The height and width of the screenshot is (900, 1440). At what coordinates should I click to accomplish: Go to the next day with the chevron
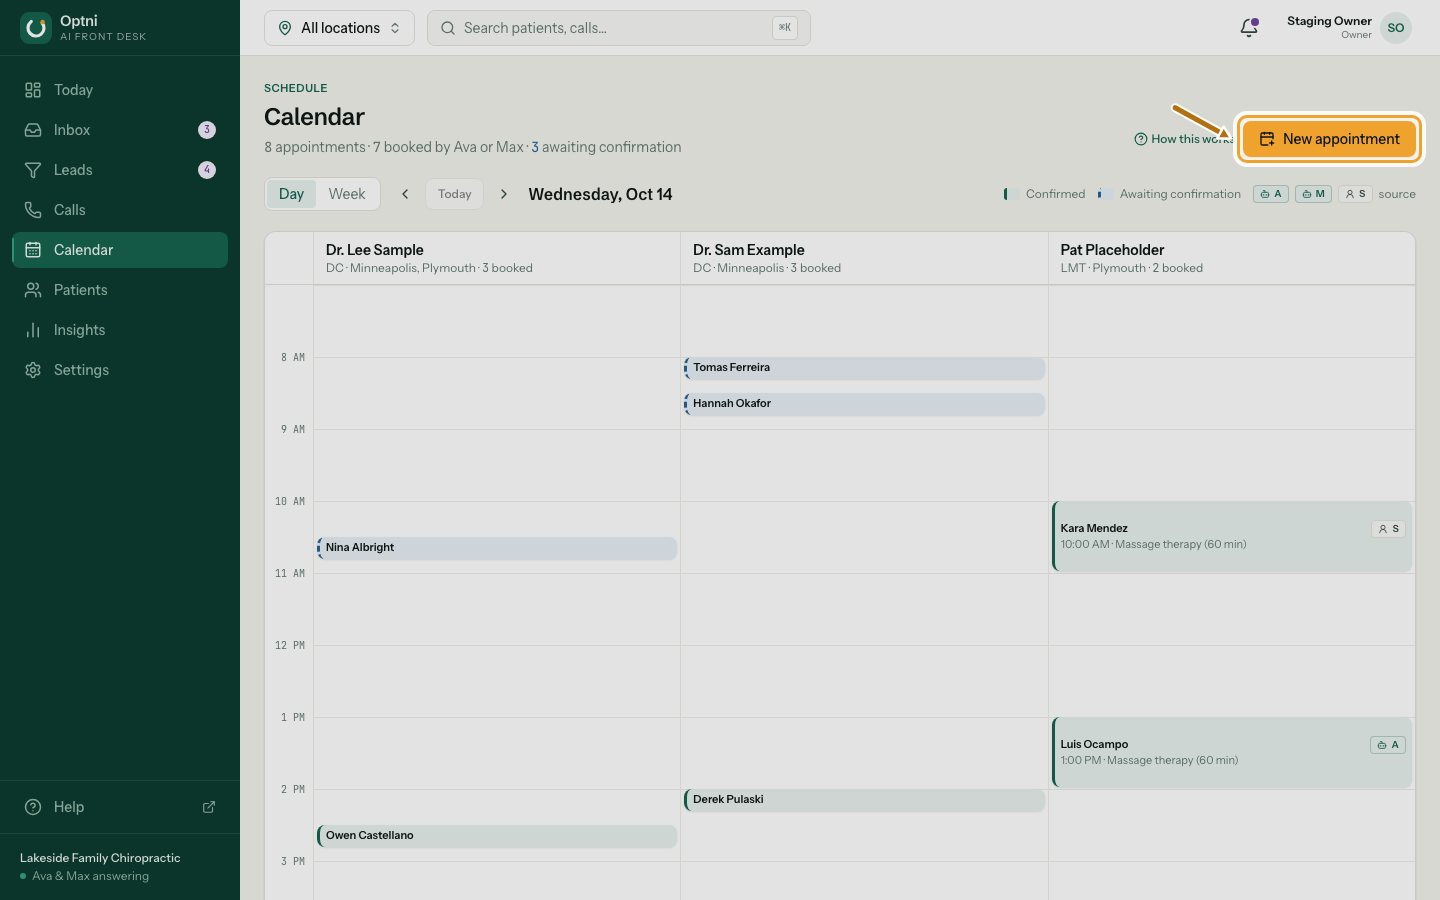(x=504, y=194)
